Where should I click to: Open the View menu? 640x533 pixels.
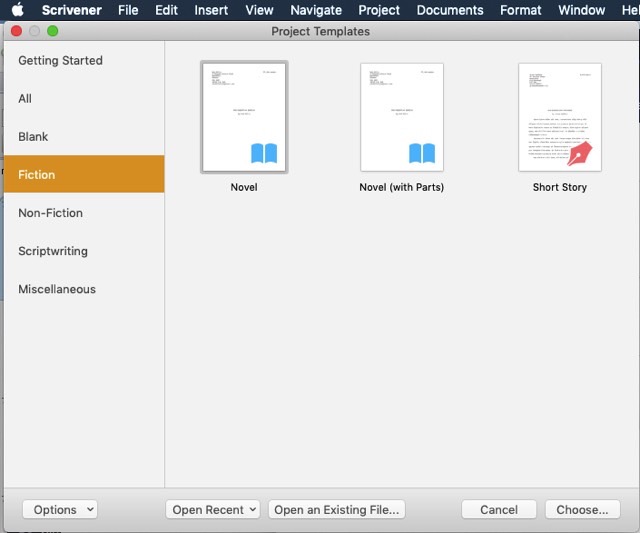point(259,10)
